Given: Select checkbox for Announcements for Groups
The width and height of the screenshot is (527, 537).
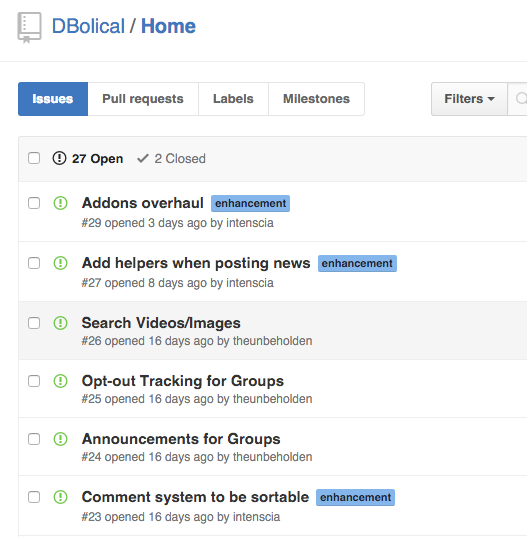Looking at the screenshot, I should [34, 439].
